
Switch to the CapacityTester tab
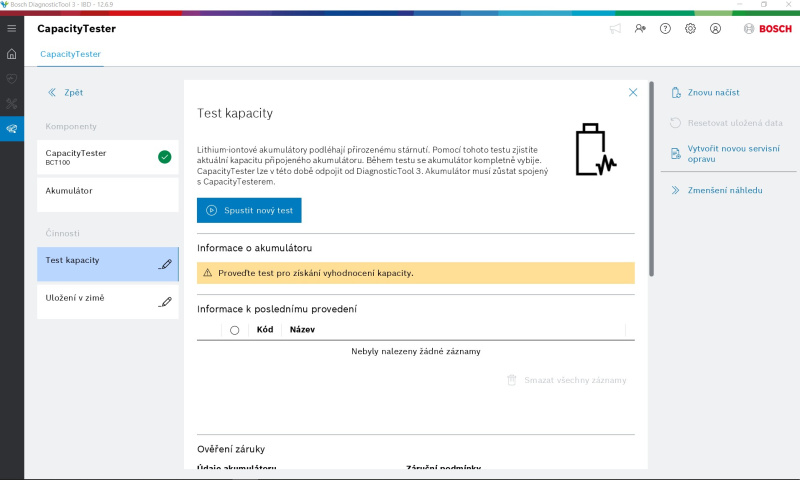(x=70, y=54)
